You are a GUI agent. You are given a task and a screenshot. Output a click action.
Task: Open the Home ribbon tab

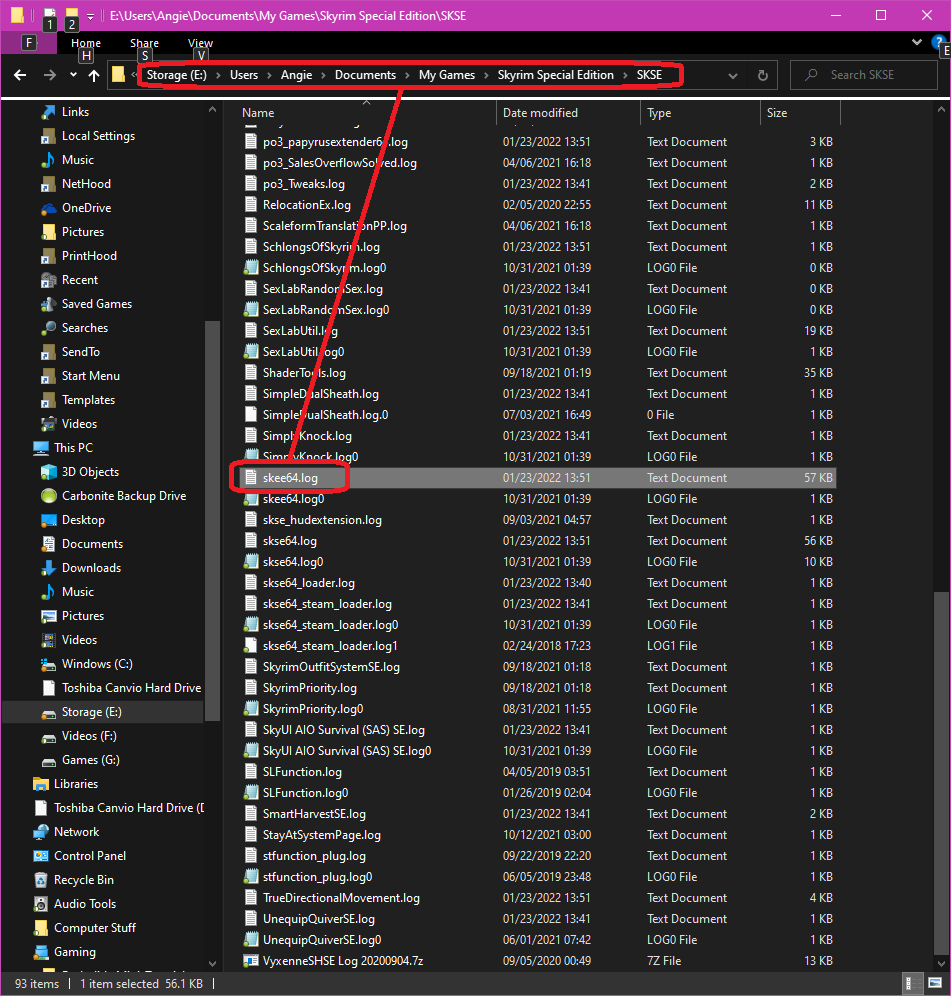click(86, 43)
